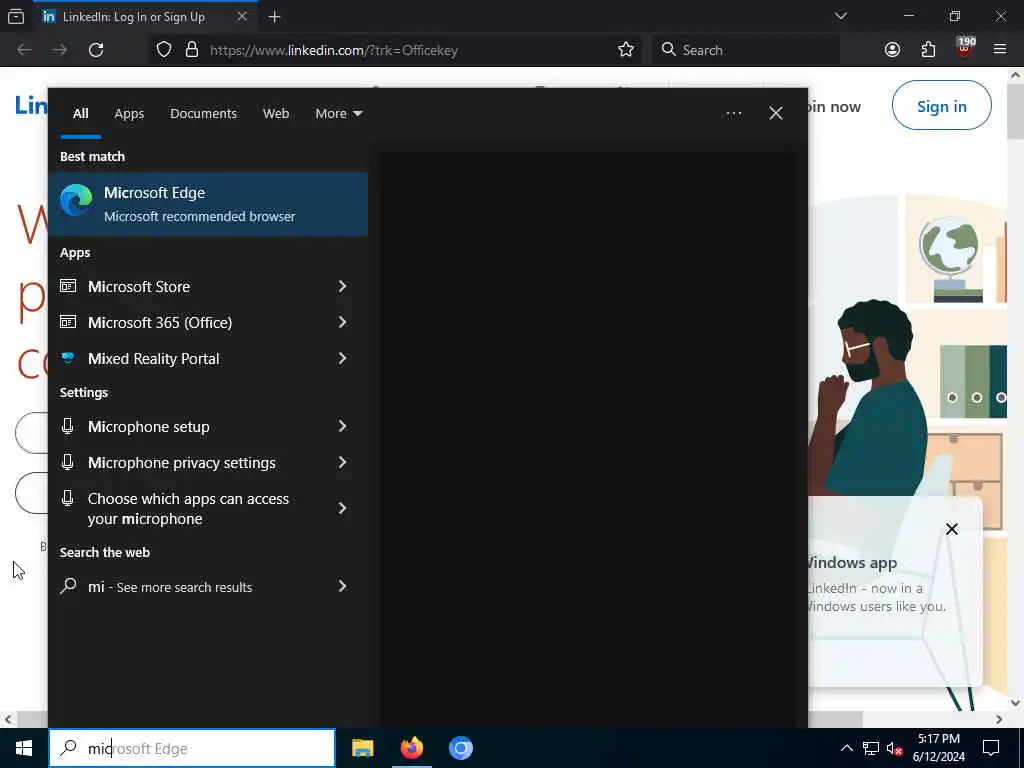Switch to the All search tab
The image size is (1024, 768).
pyautogui.click(x=80, y=113)
